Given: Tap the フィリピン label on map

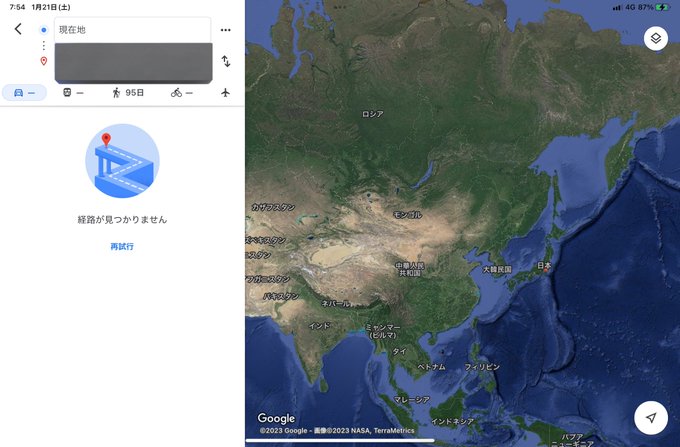Looking at the screenshot, I should [x=482, y=367].
